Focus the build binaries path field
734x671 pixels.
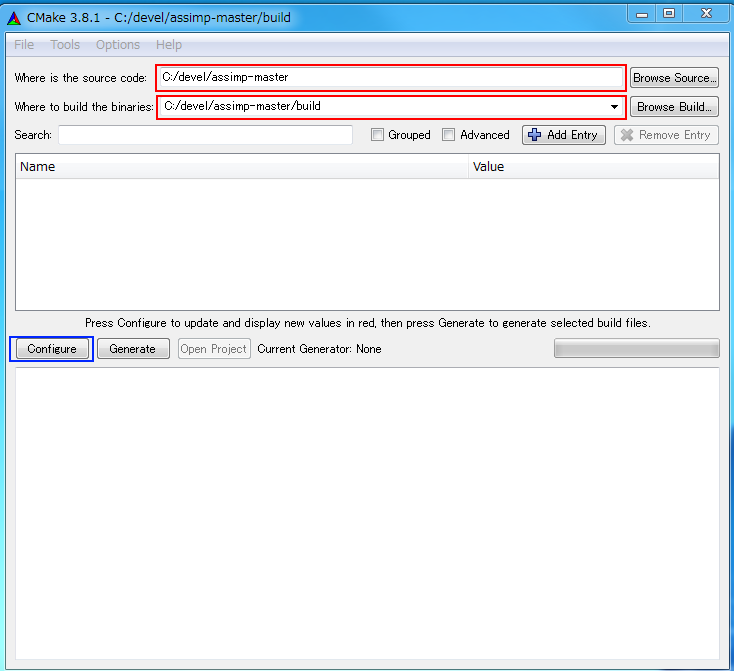391,107
